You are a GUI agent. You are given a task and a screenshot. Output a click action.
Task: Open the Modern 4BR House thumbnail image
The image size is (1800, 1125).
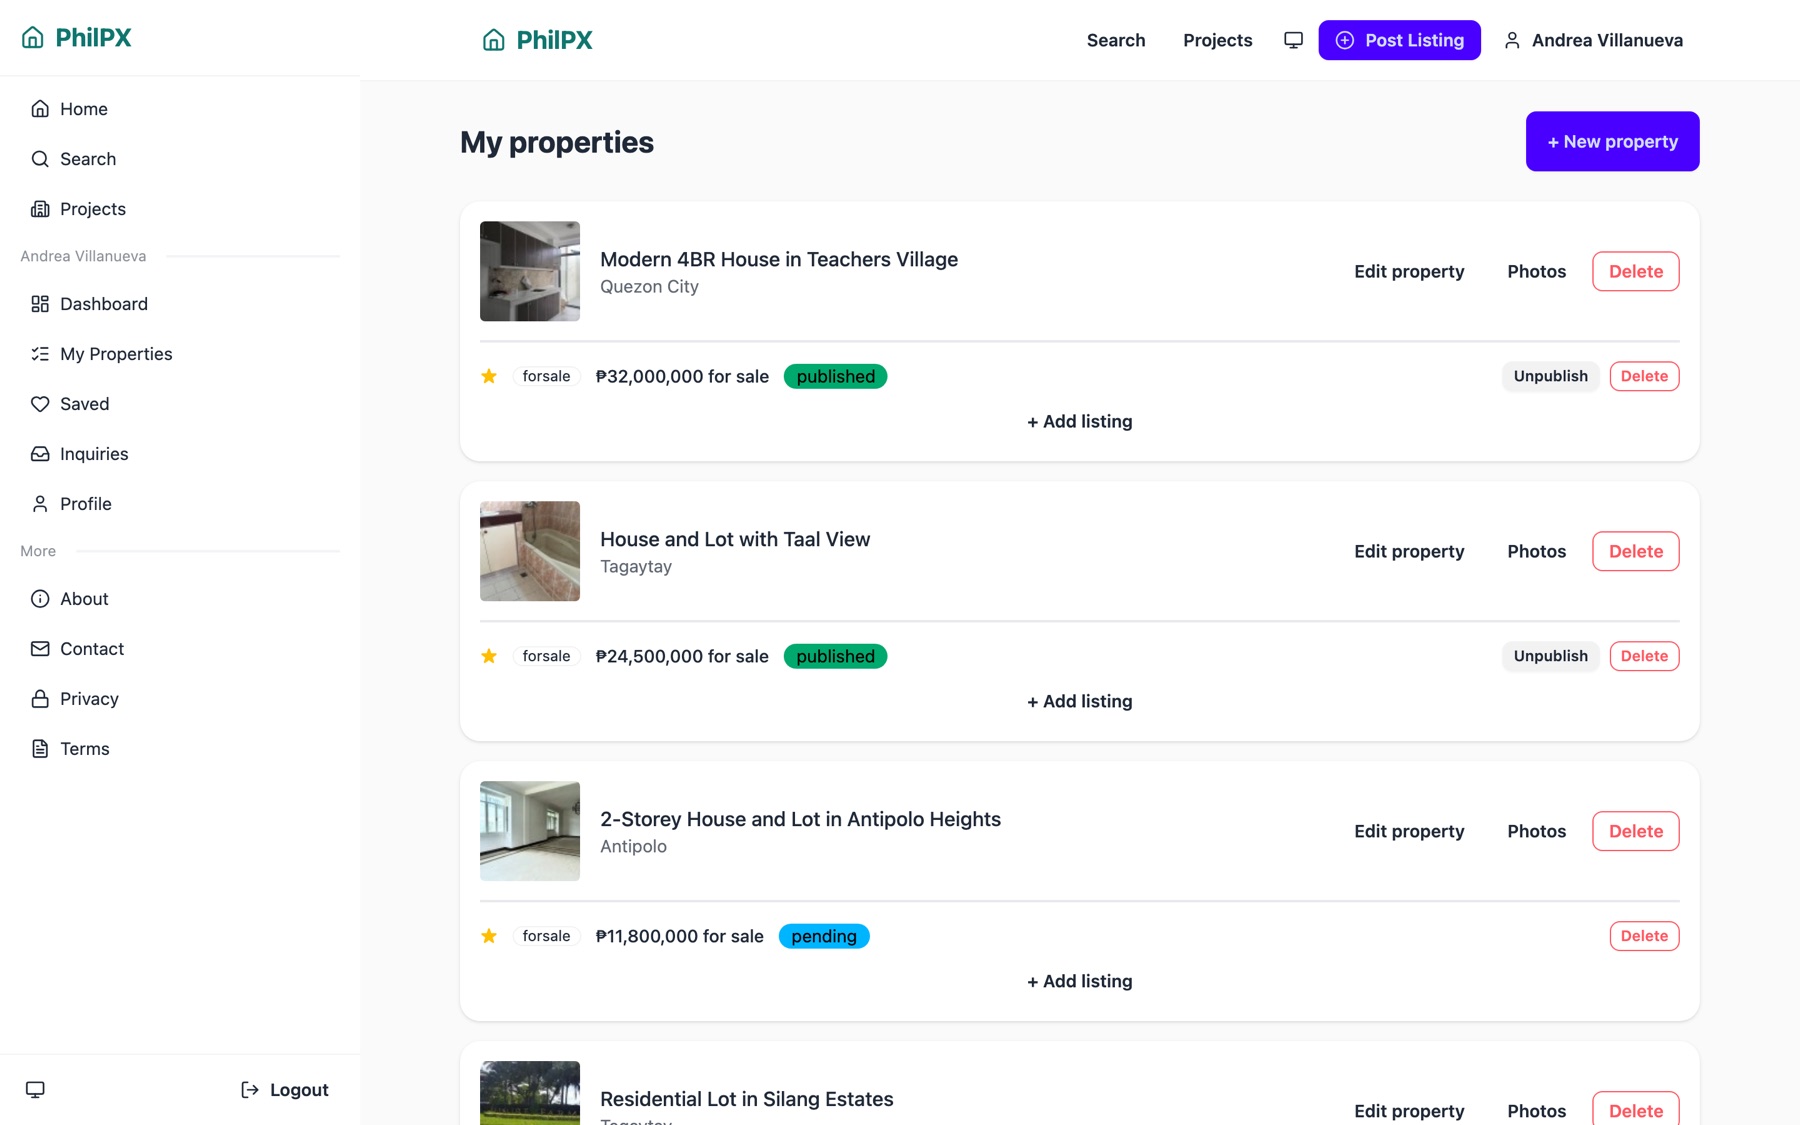(x=530, y=271)
